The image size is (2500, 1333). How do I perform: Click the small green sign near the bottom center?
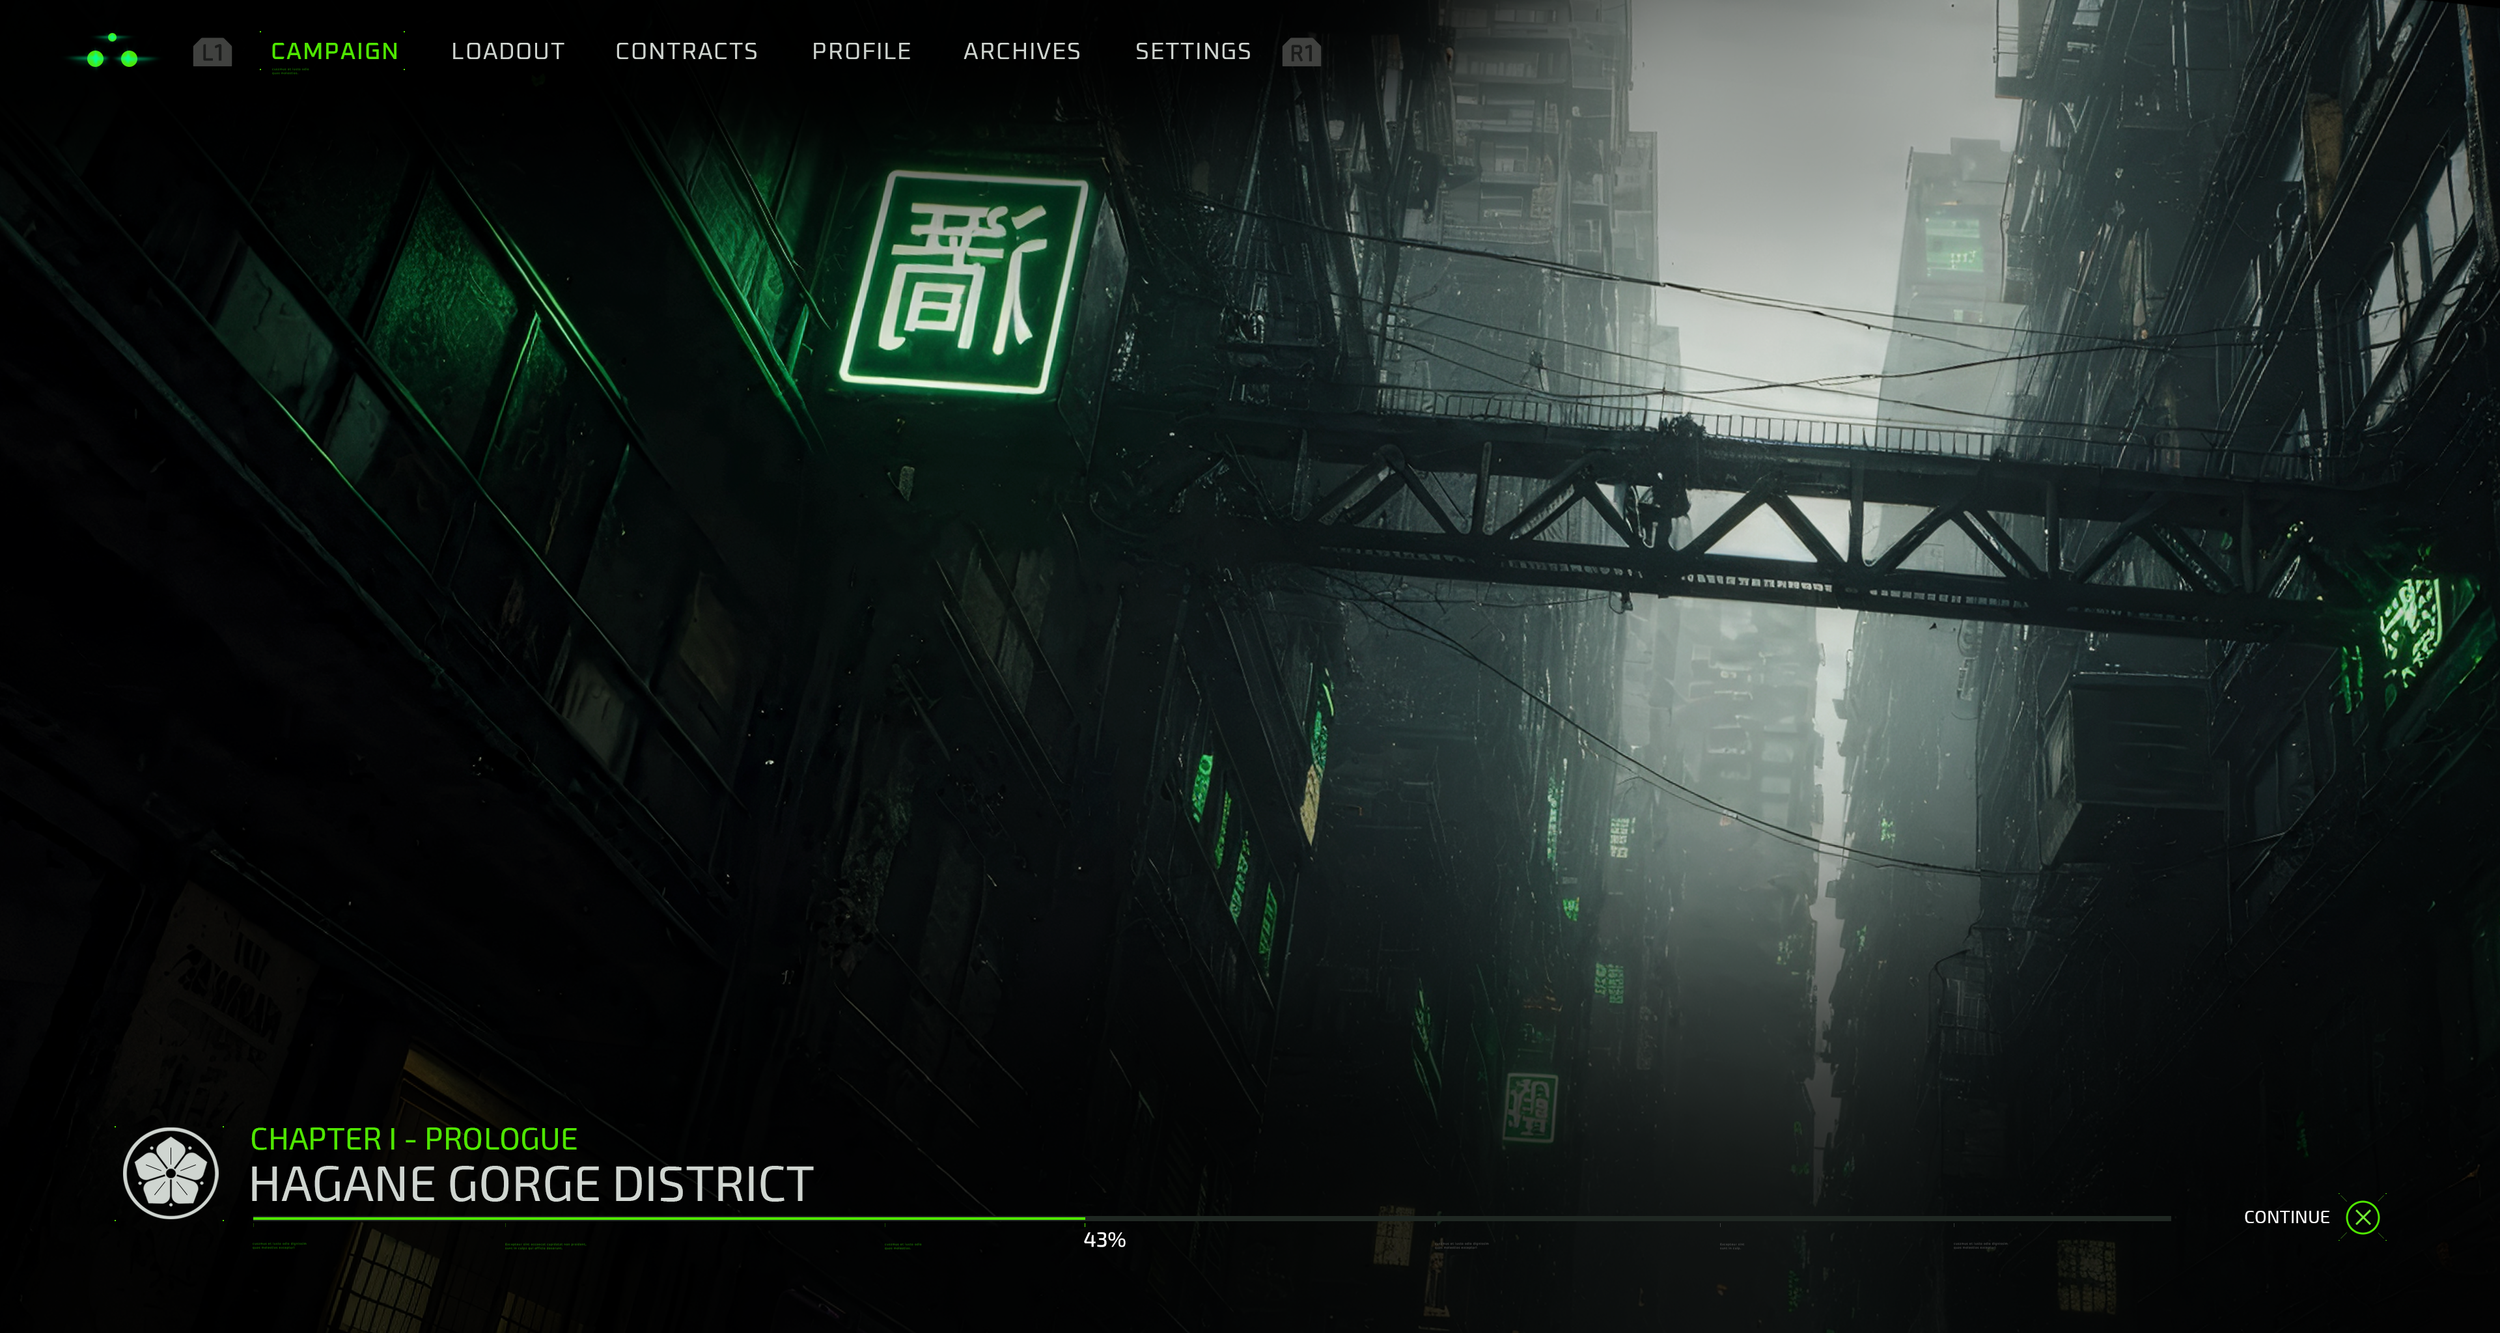pyautogui.click(x=1530, y=1107)
